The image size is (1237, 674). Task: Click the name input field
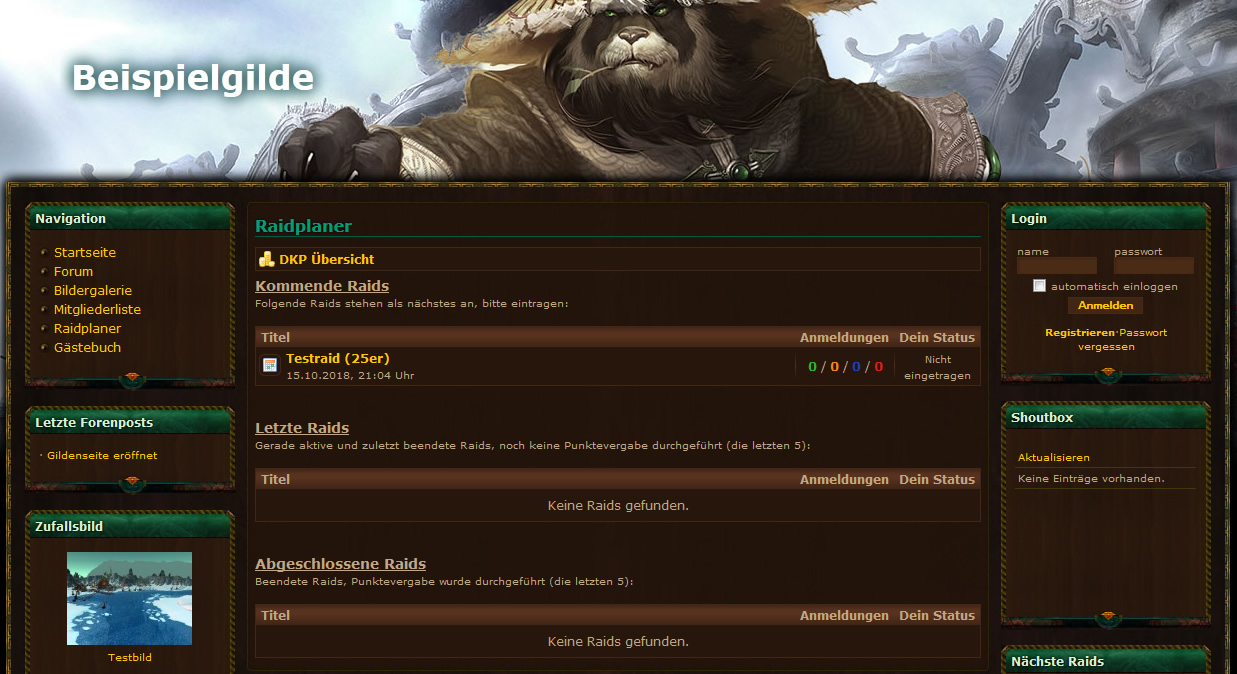(1057, 266)
